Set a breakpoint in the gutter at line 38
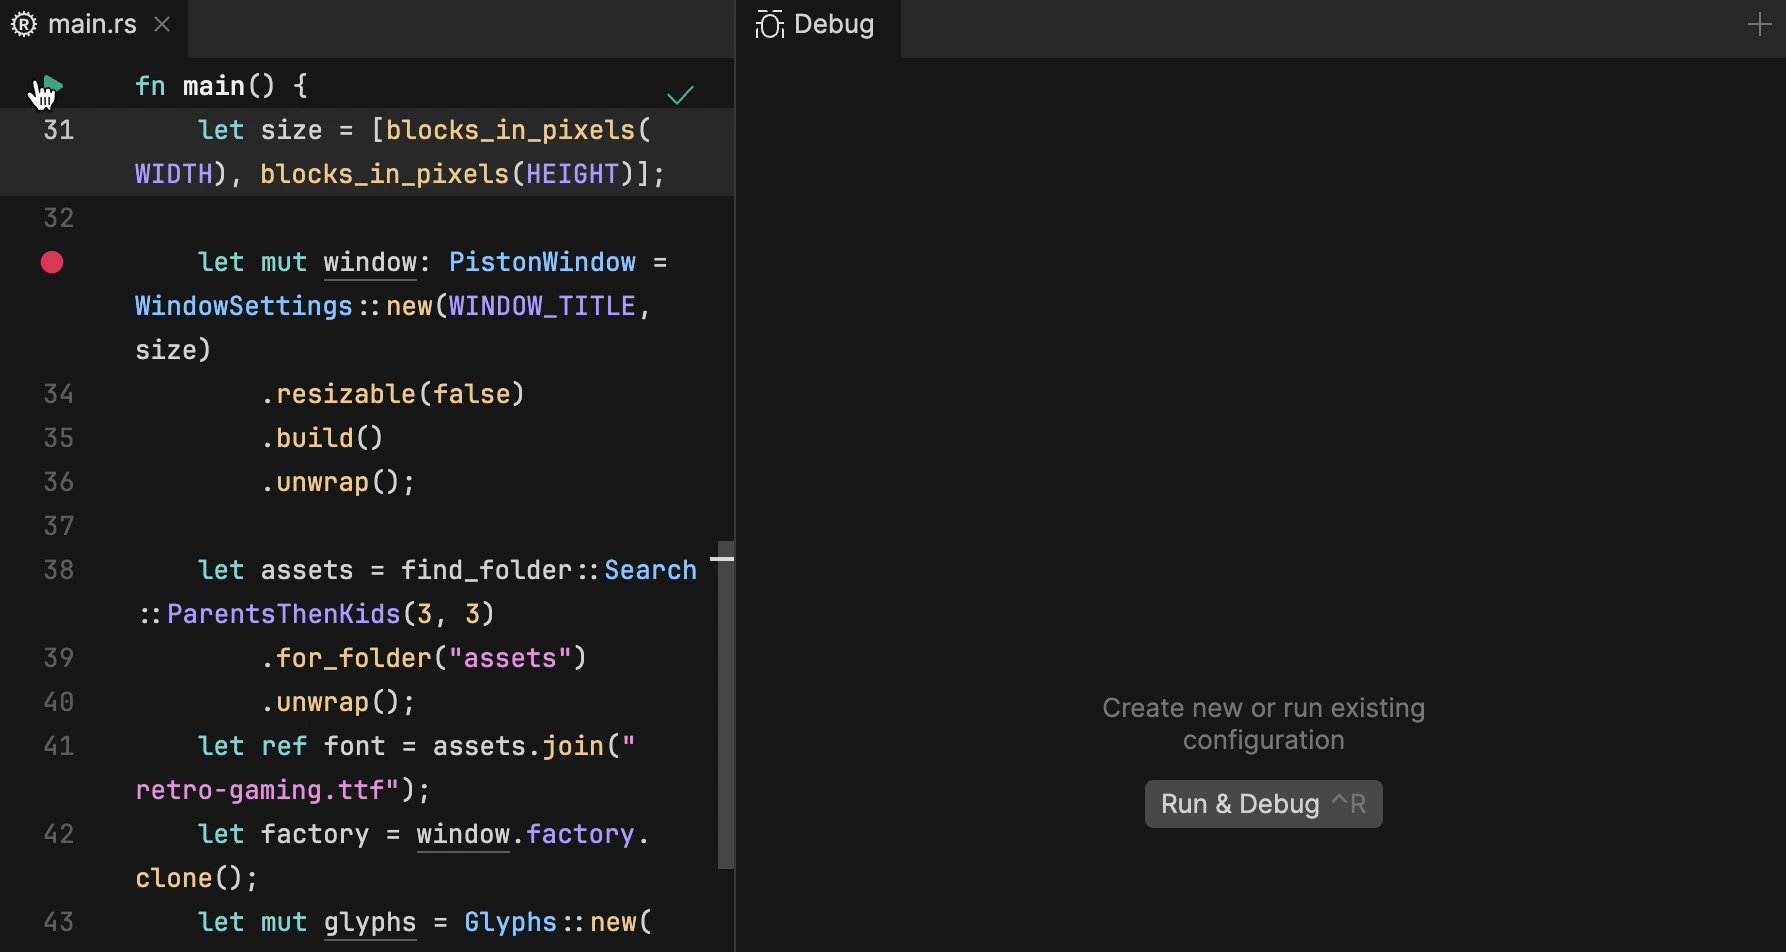This screenshot has width=1786, height=952. click(x=52, y=570)
